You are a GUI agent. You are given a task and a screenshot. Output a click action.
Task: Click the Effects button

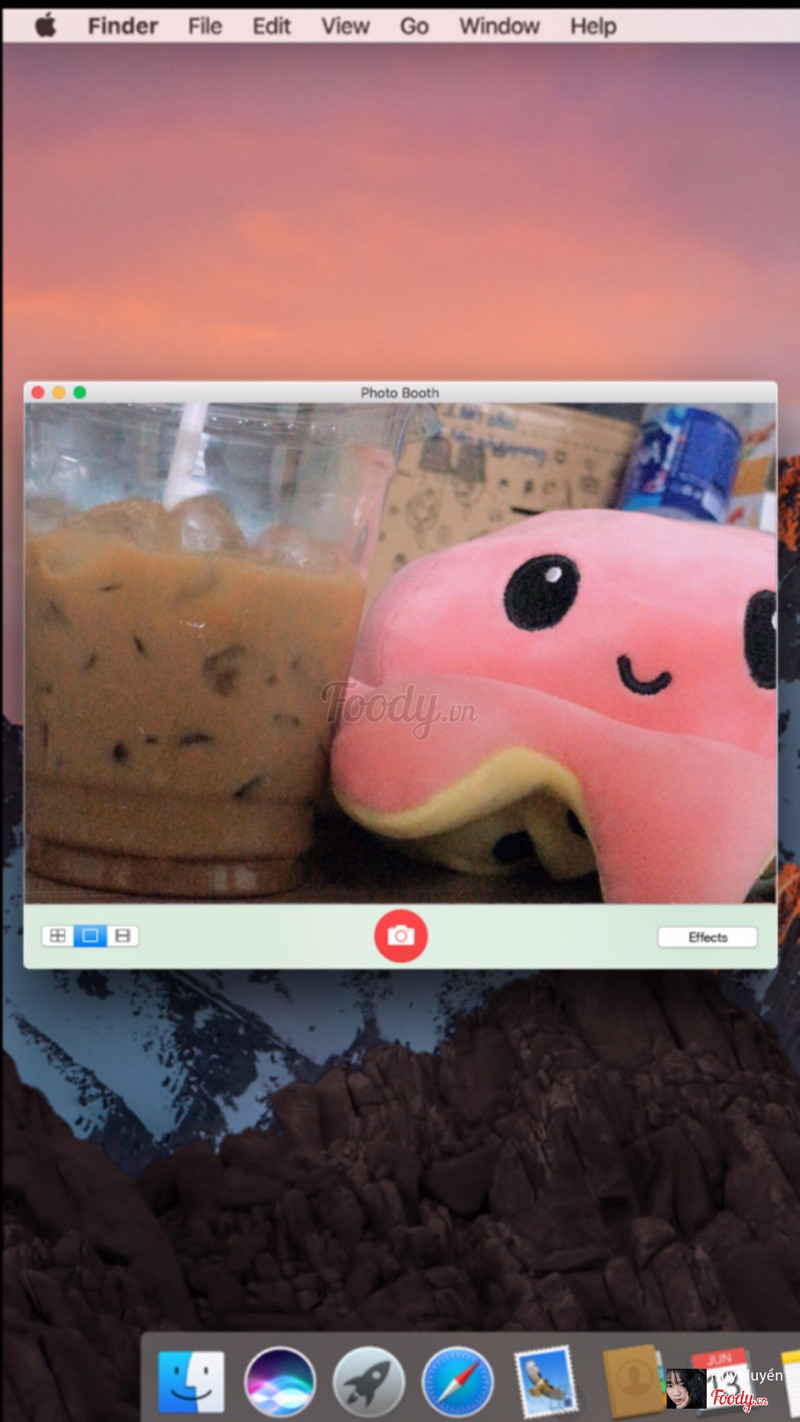(x=707, y=937)
